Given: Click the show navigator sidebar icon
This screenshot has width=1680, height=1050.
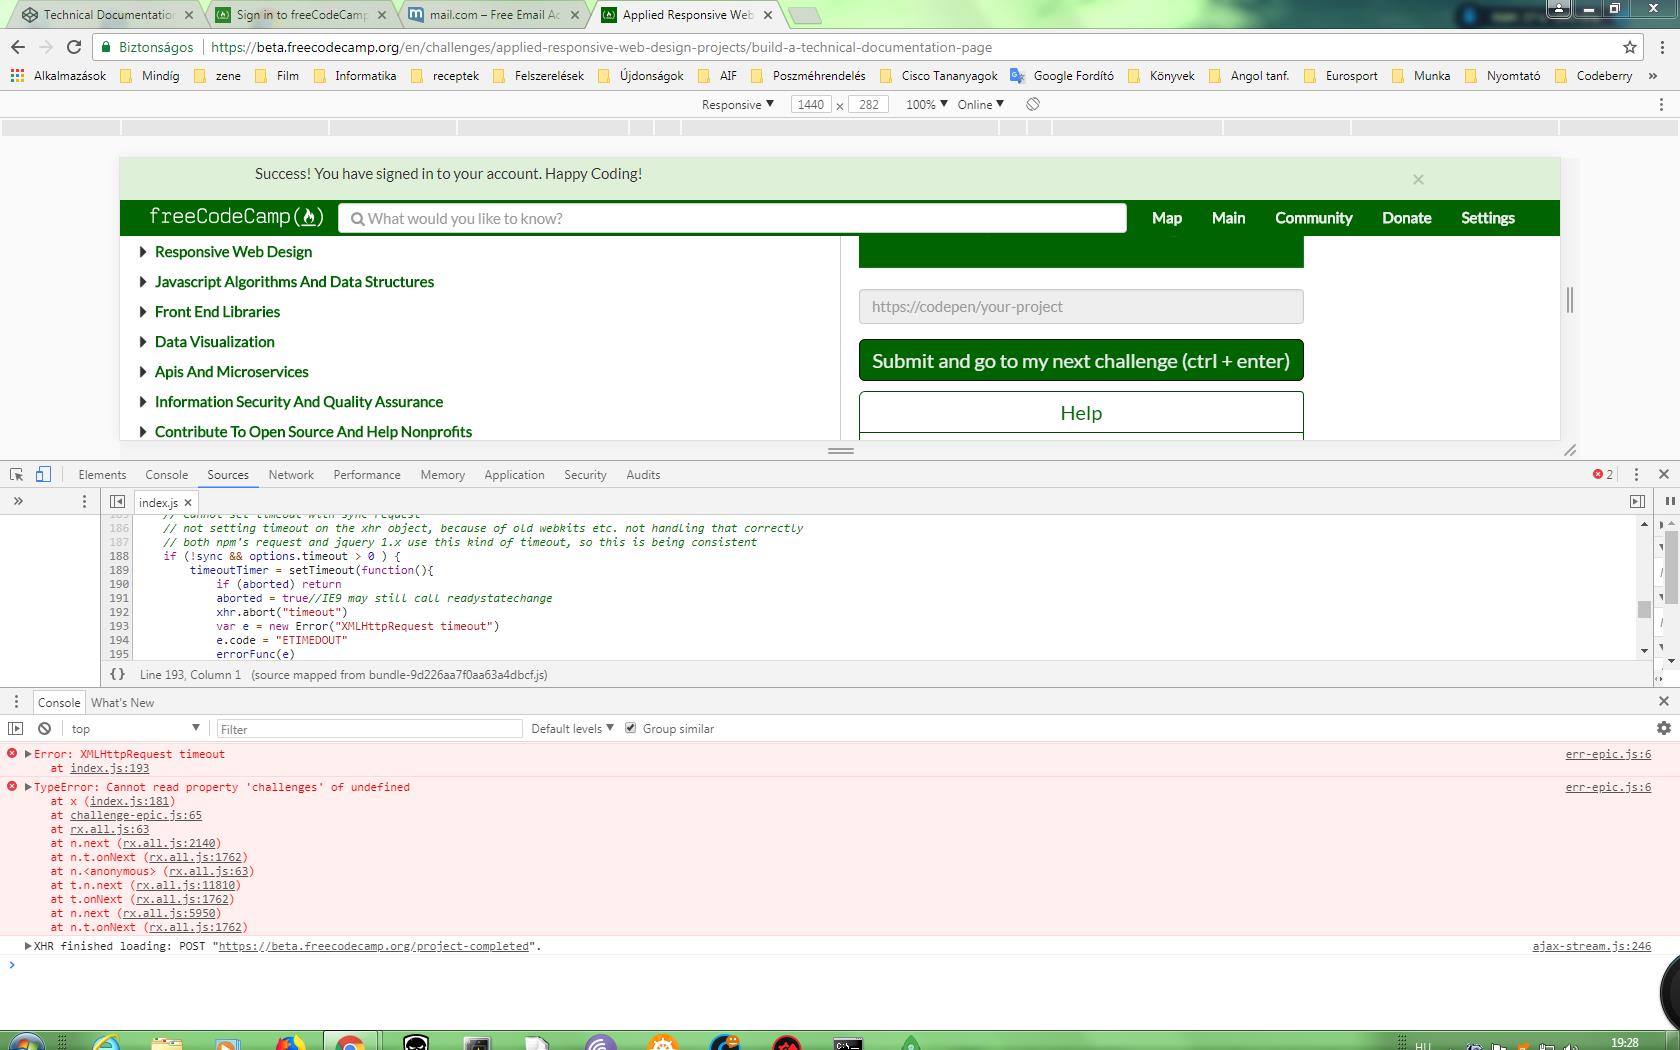Looking at the screenshot, I should tap(117, 502).
